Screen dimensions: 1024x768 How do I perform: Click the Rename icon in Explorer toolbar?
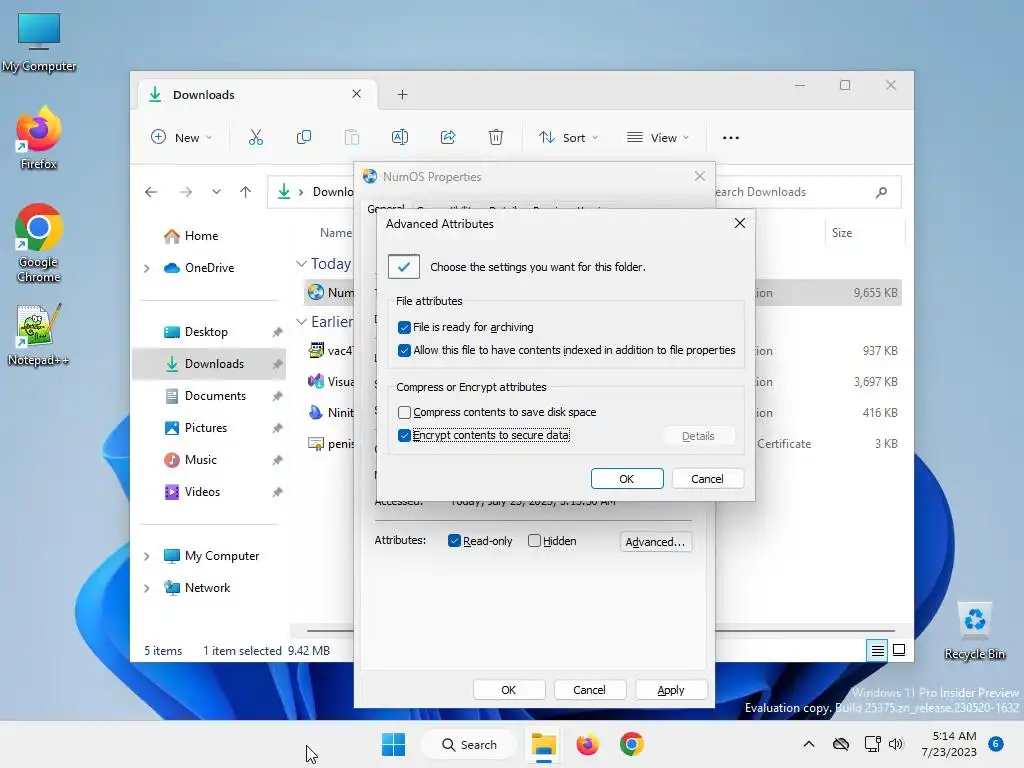pos(400,137)
